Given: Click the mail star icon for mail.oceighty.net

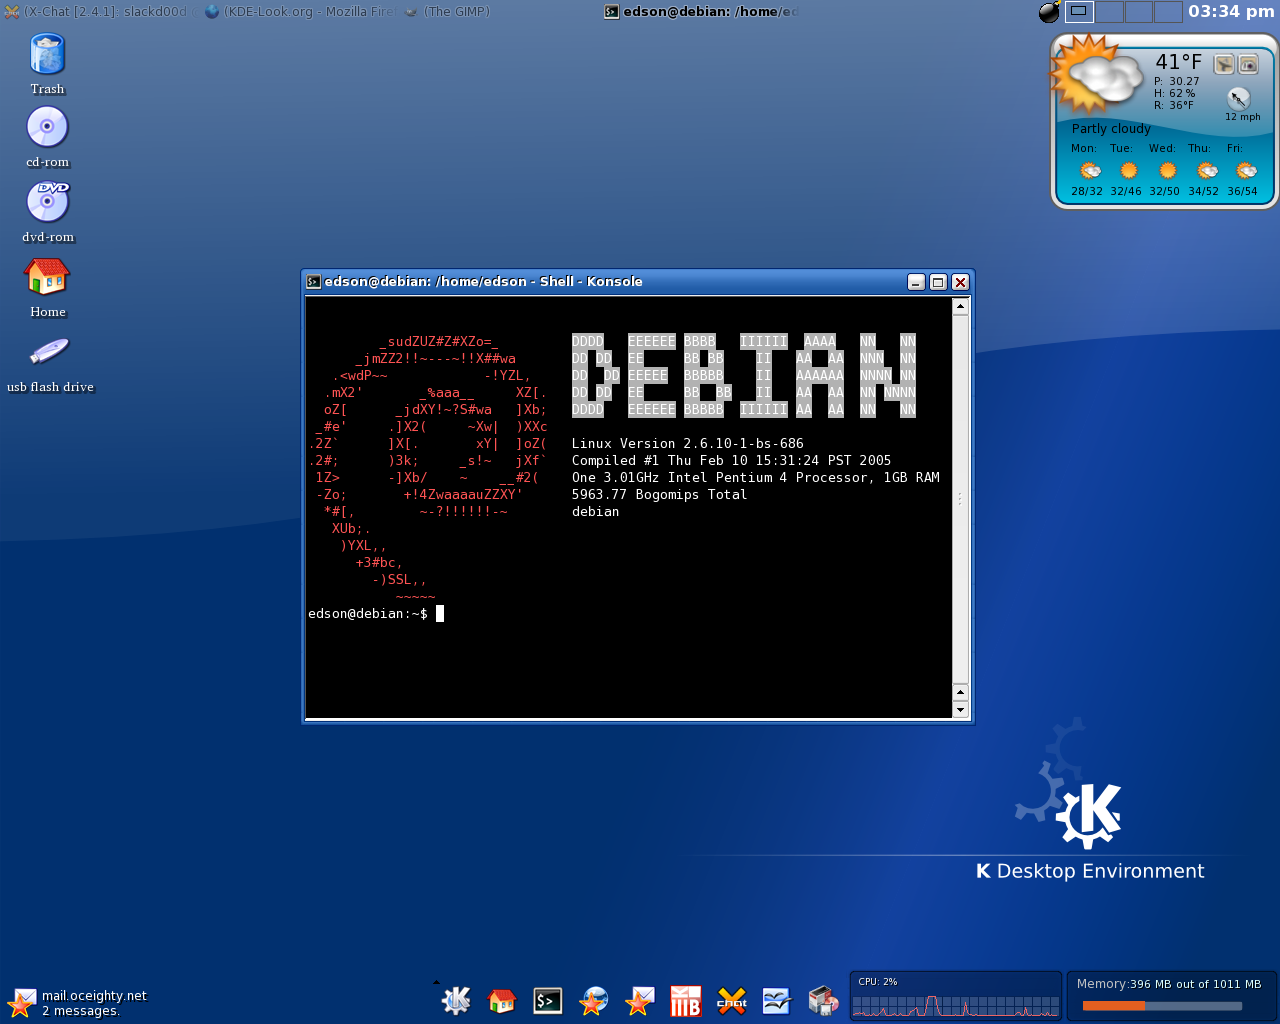Looking at the screenshot, I should click(x=21, y=1002).
